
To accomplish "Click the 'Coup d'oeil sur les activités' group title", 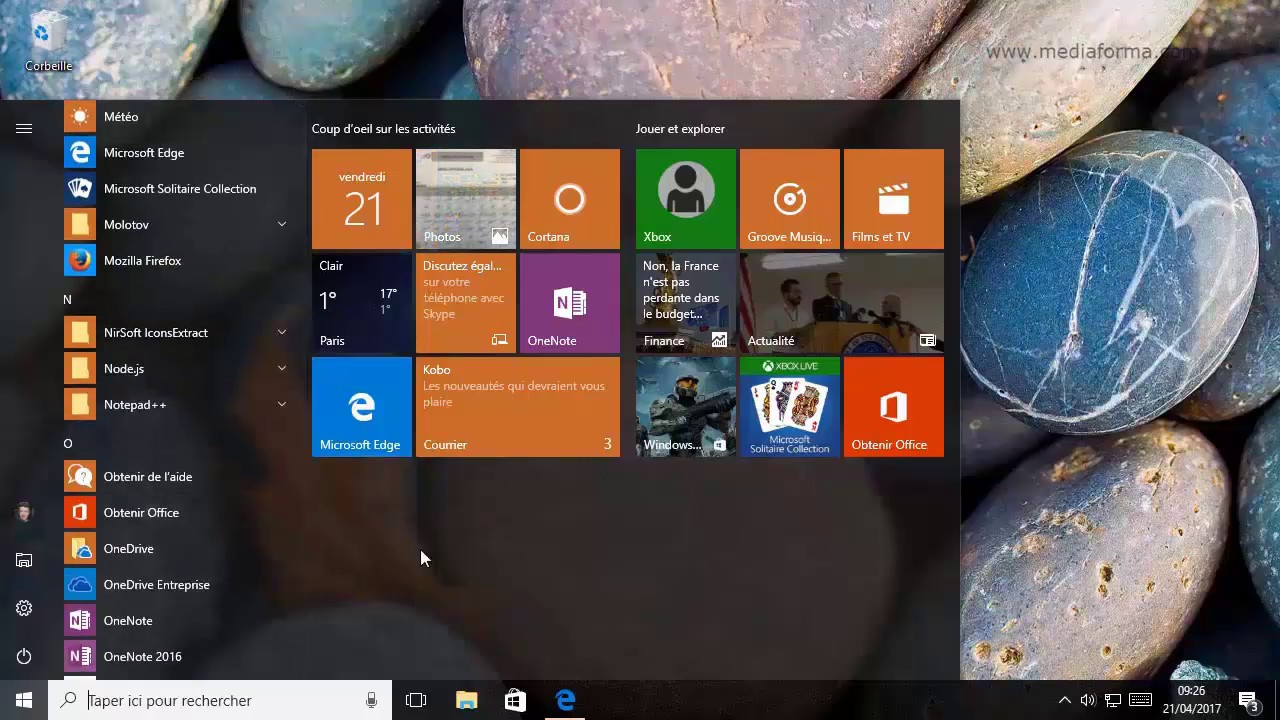I will coord(383,129).
